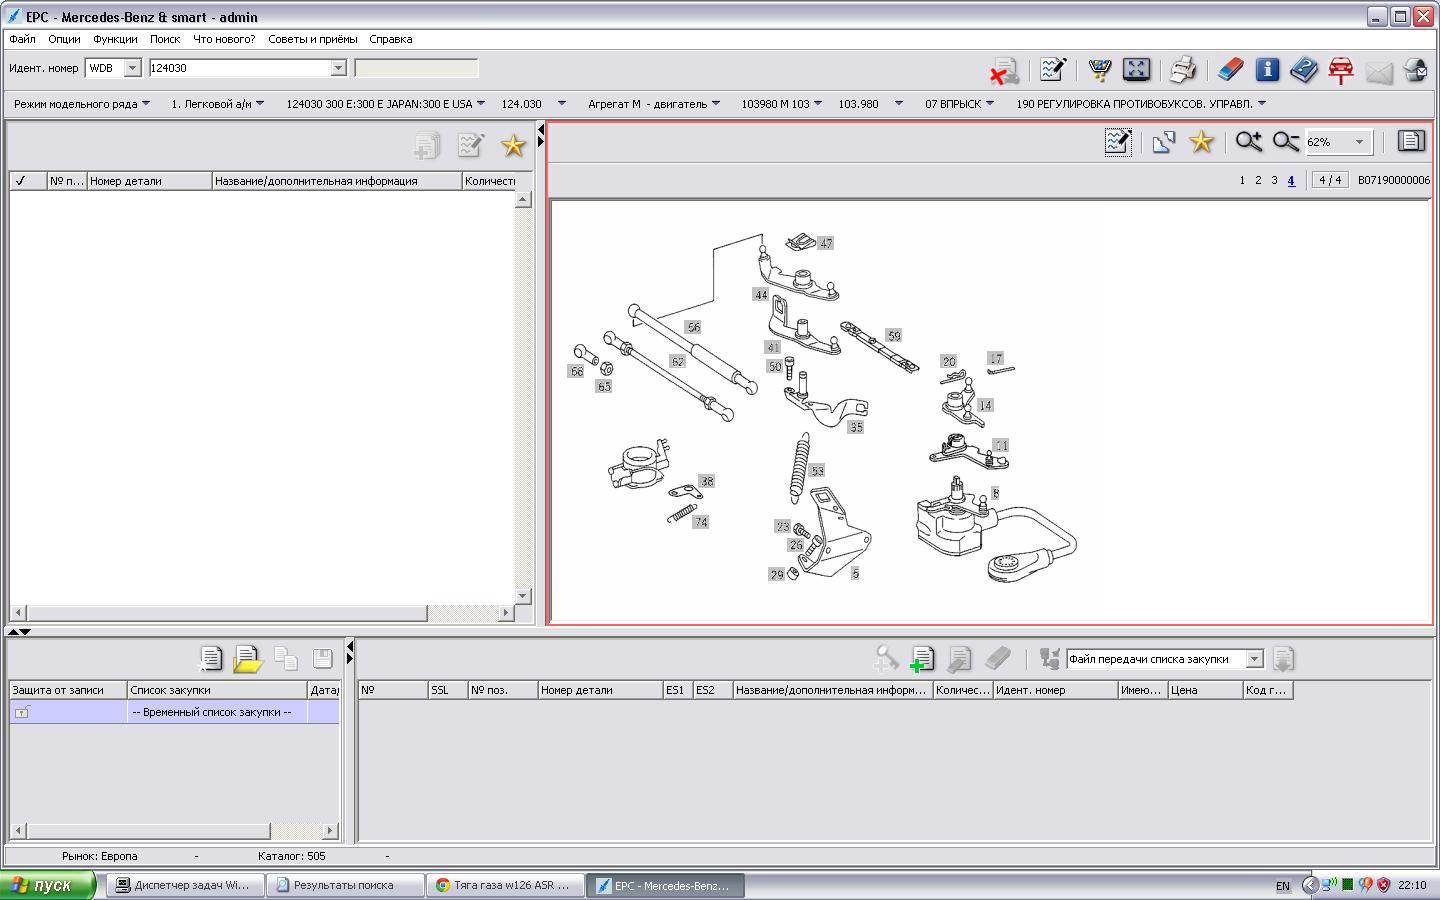Click the notes icon above the parts diagram
The width and height of the screenshot is (1440, 900).
click(x=1118, y=142)
